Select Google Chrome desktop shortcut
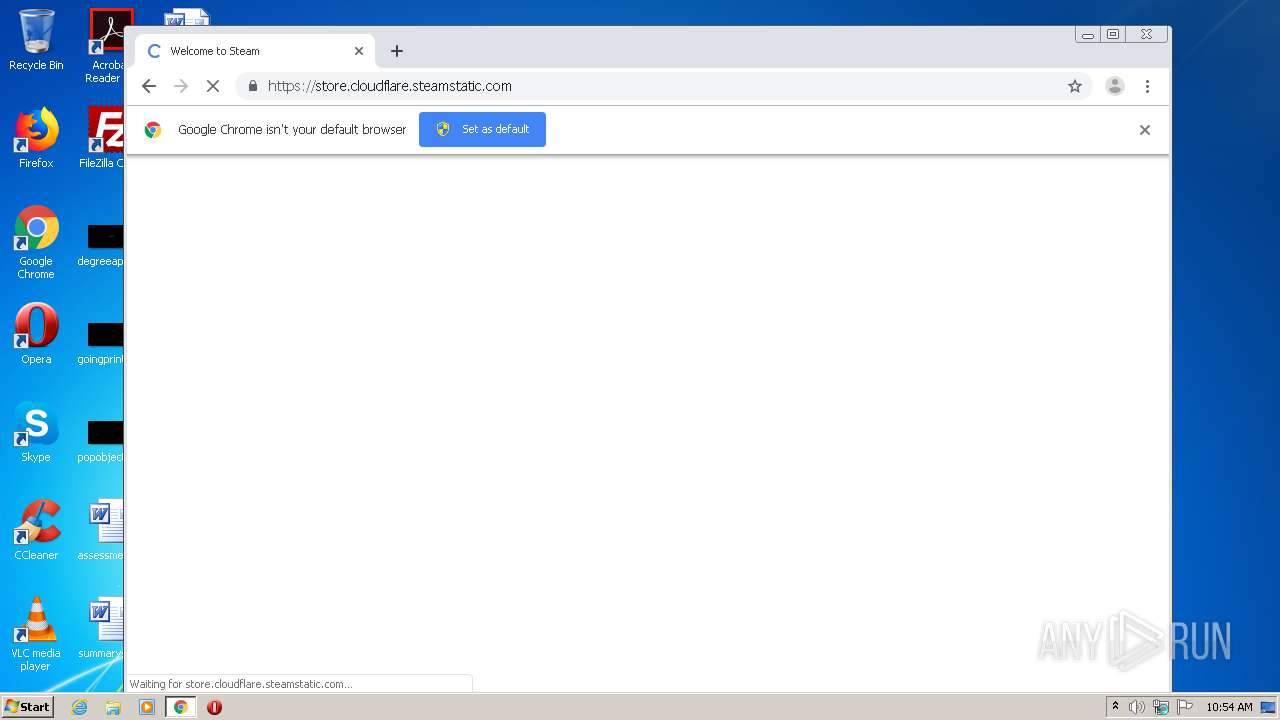Screen dimensions: 1280x720 click(36, 243)
